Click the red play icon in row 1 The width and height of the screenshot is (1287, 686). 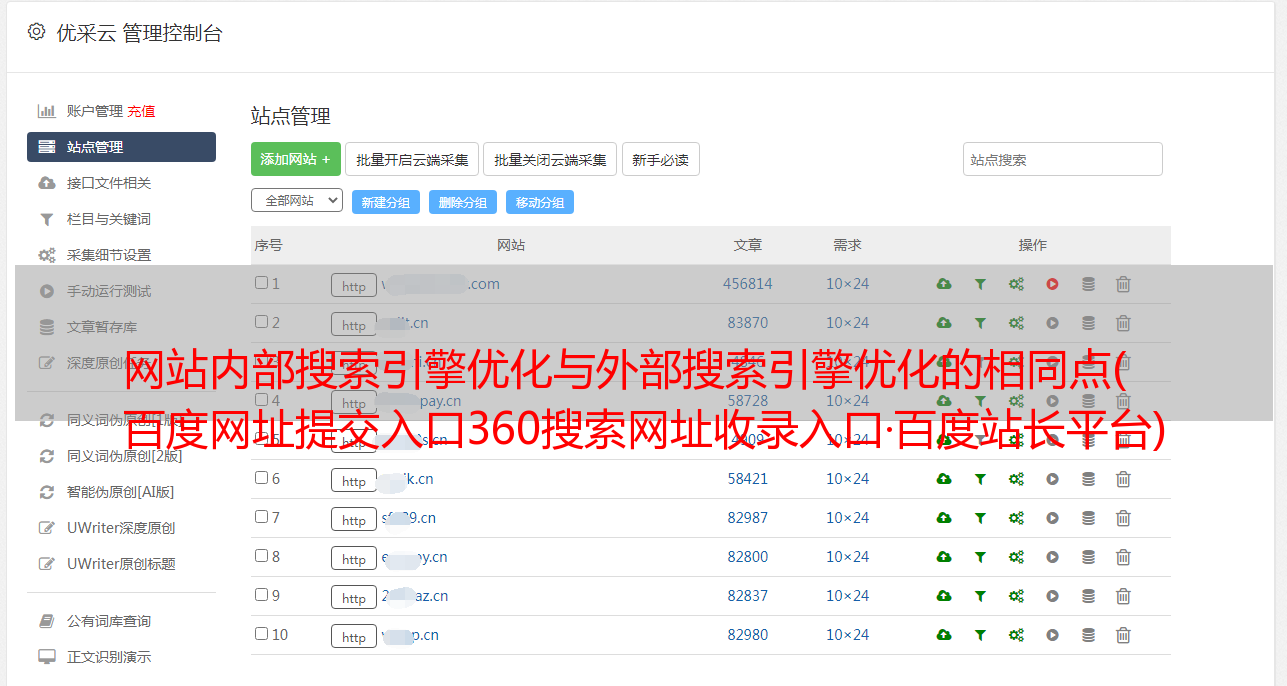[x=1052, y=284]
